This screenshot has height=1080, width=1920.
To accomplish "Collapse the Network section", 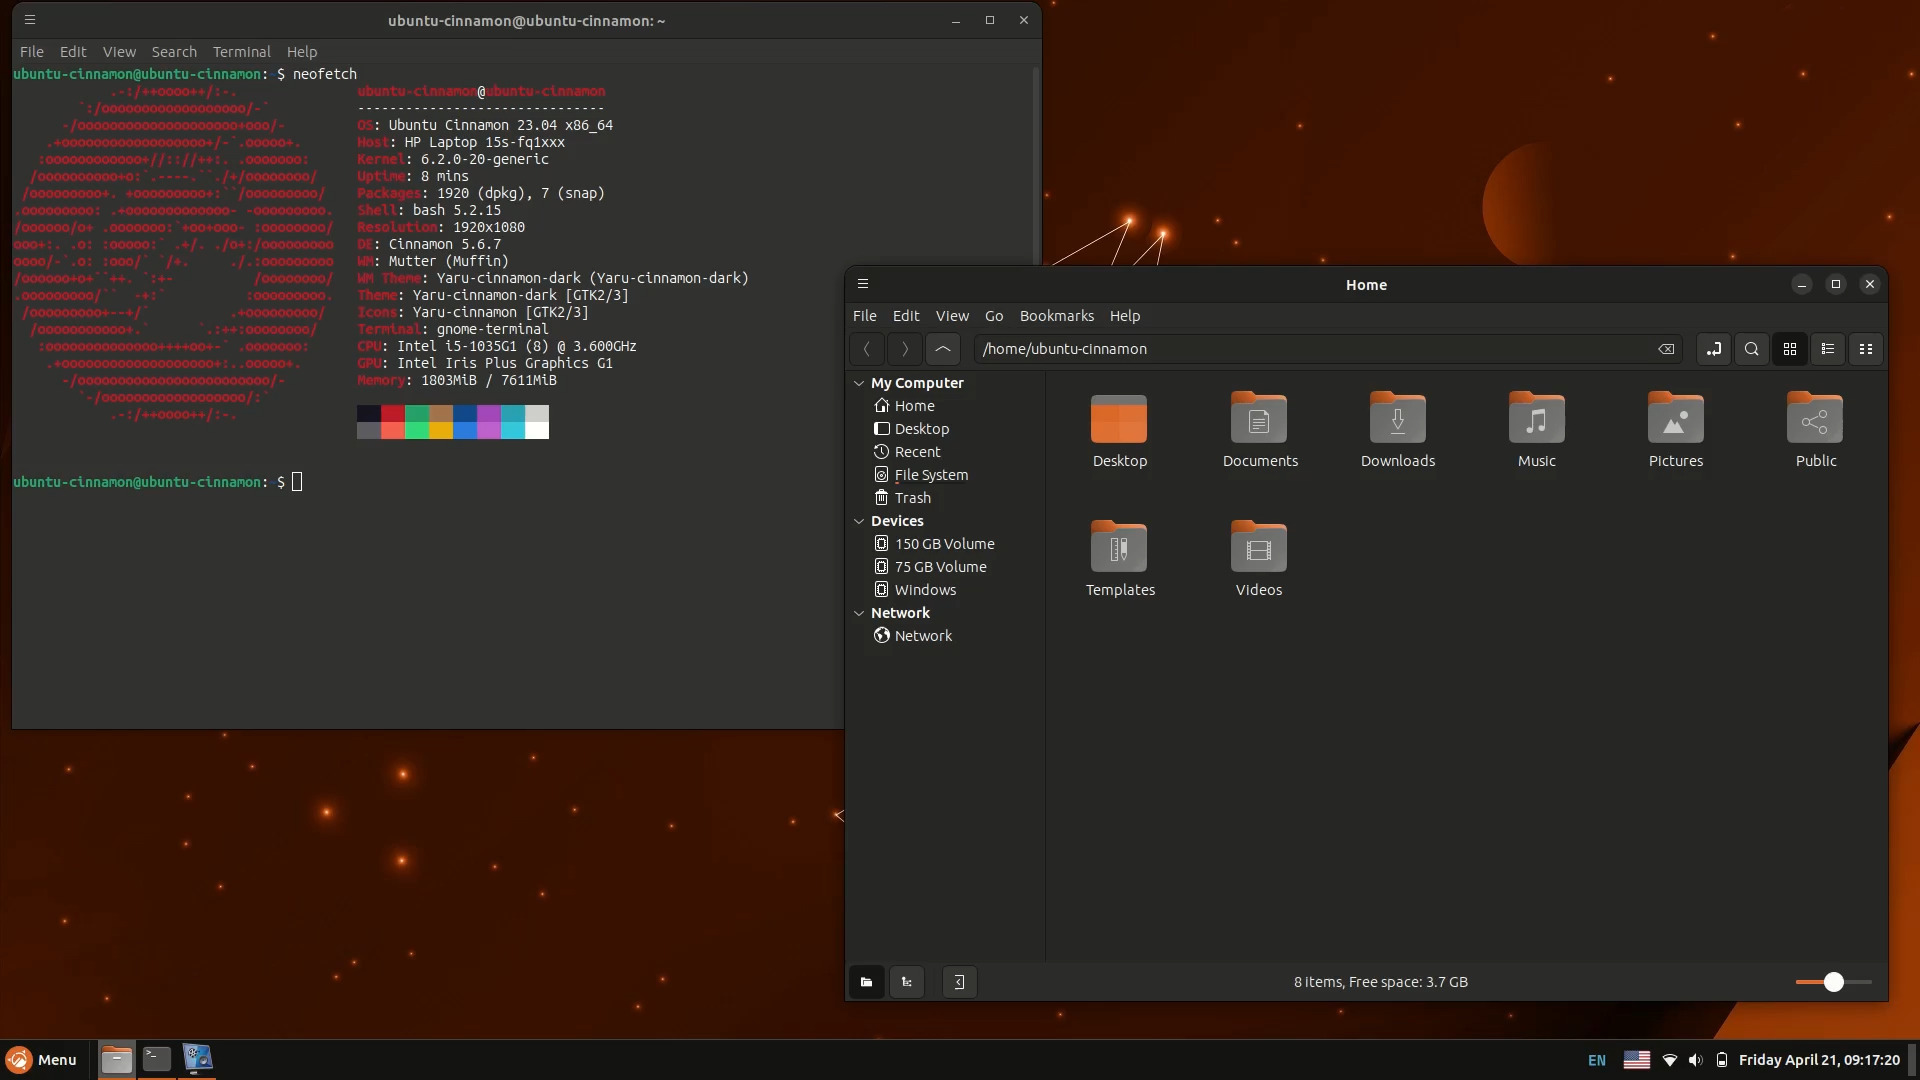I will pyautogui.click(x=859, y=613).
